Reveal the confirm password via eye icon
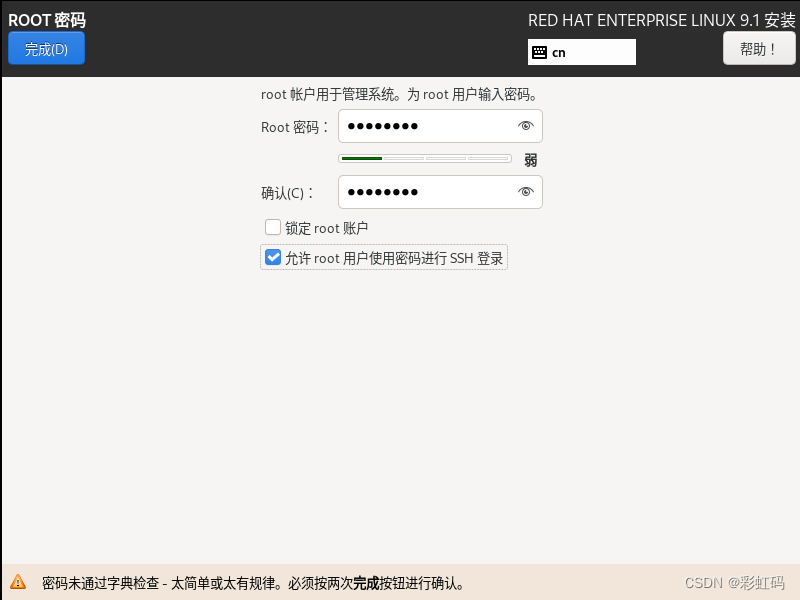Screen dimensions: 800x600 526,191
